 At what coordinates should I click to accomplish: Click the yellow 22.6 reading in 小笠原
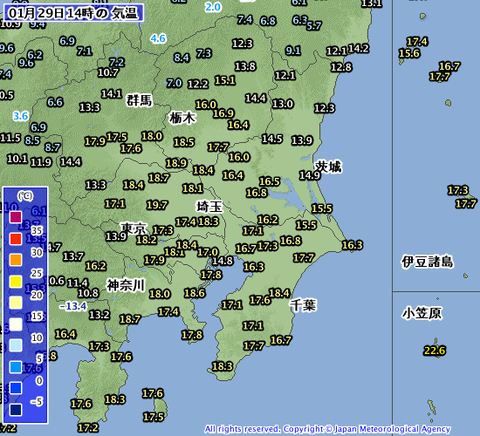[435, 351]
